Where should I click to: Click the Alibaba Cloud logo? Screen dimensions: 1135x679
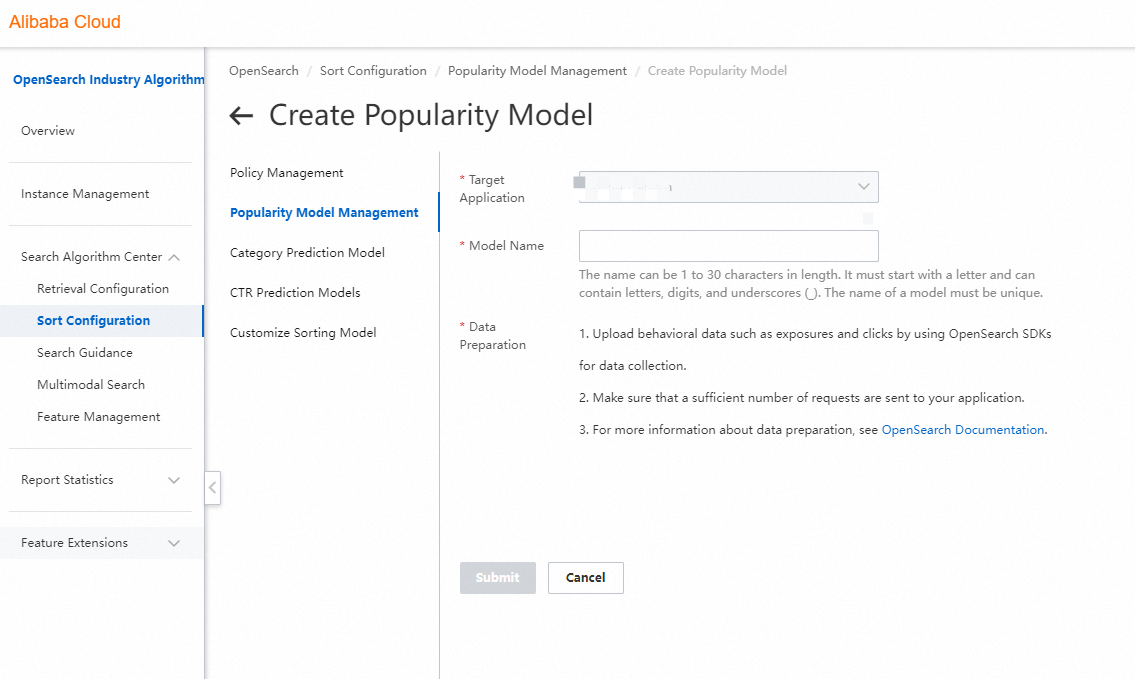coord(65,22)
